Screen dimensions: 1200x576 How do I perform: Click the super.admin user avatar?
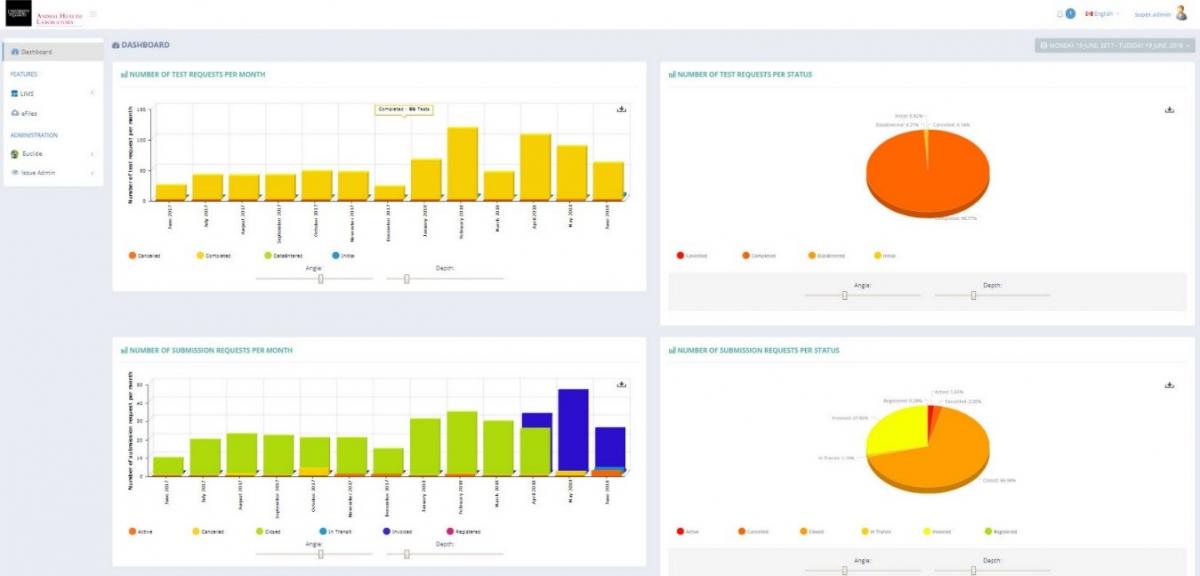click(x=1181, y=13)
